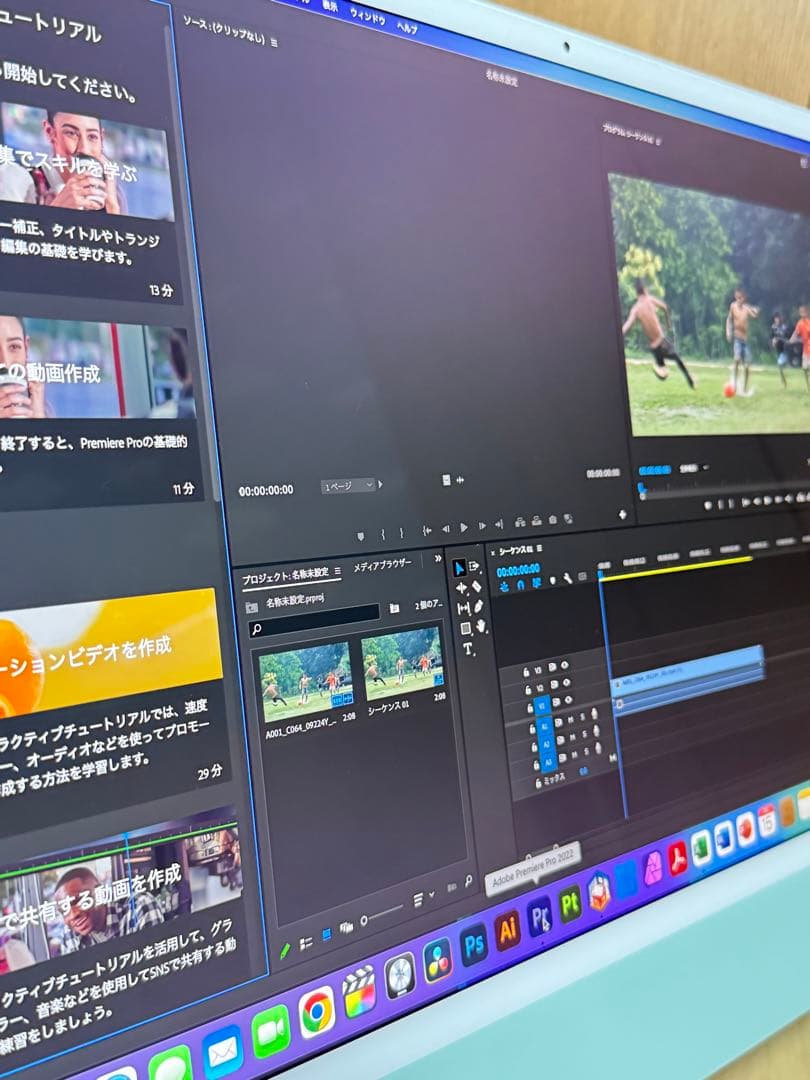Open the page dropdown in Source monitor

point(348,486)
